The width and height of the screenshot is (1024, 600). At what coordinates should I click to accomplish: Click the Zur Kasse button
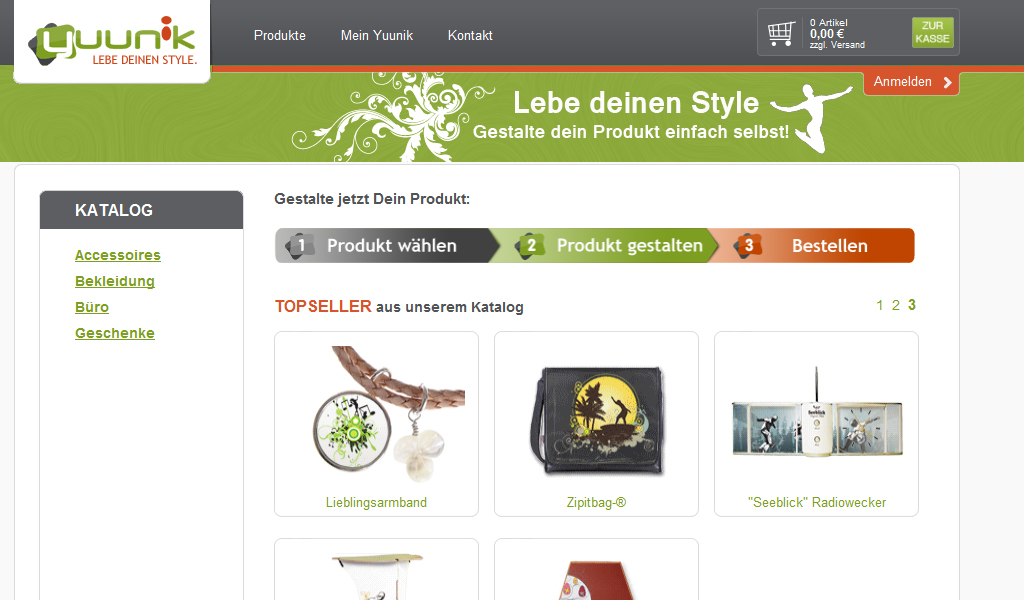pos(933,33)
